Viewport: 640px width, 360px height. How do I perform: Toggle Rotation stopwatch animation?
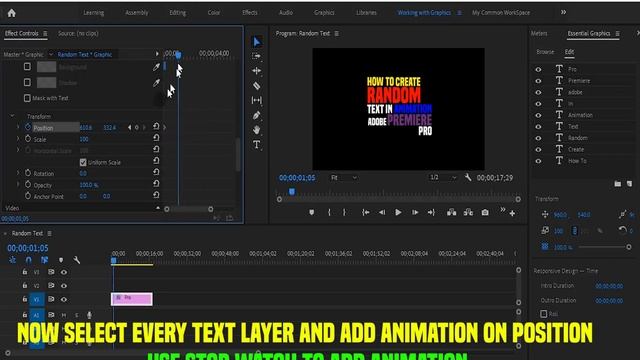point(28,173)
